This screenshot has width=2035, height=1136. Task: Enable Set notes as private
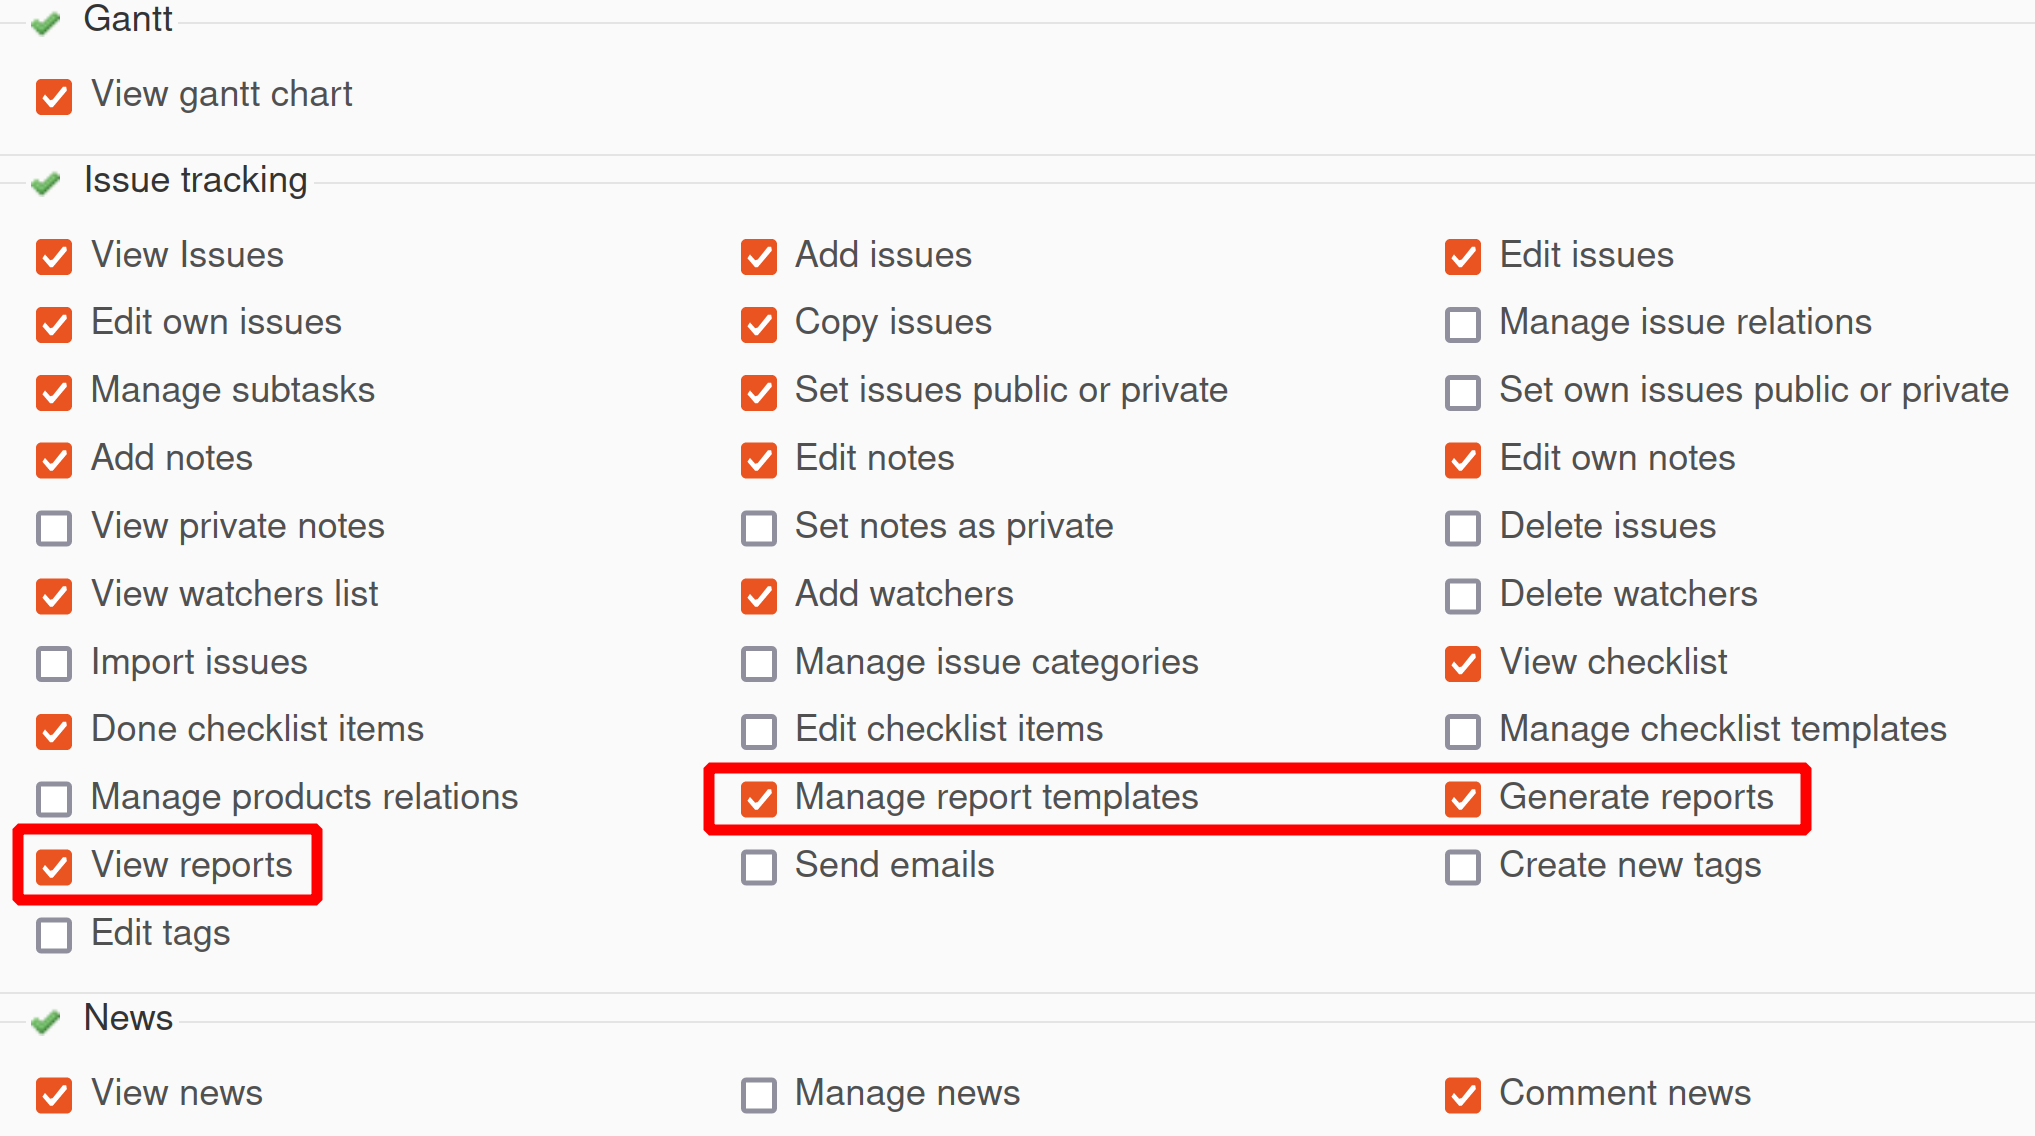pyautogui.click(x=759, y=528)
